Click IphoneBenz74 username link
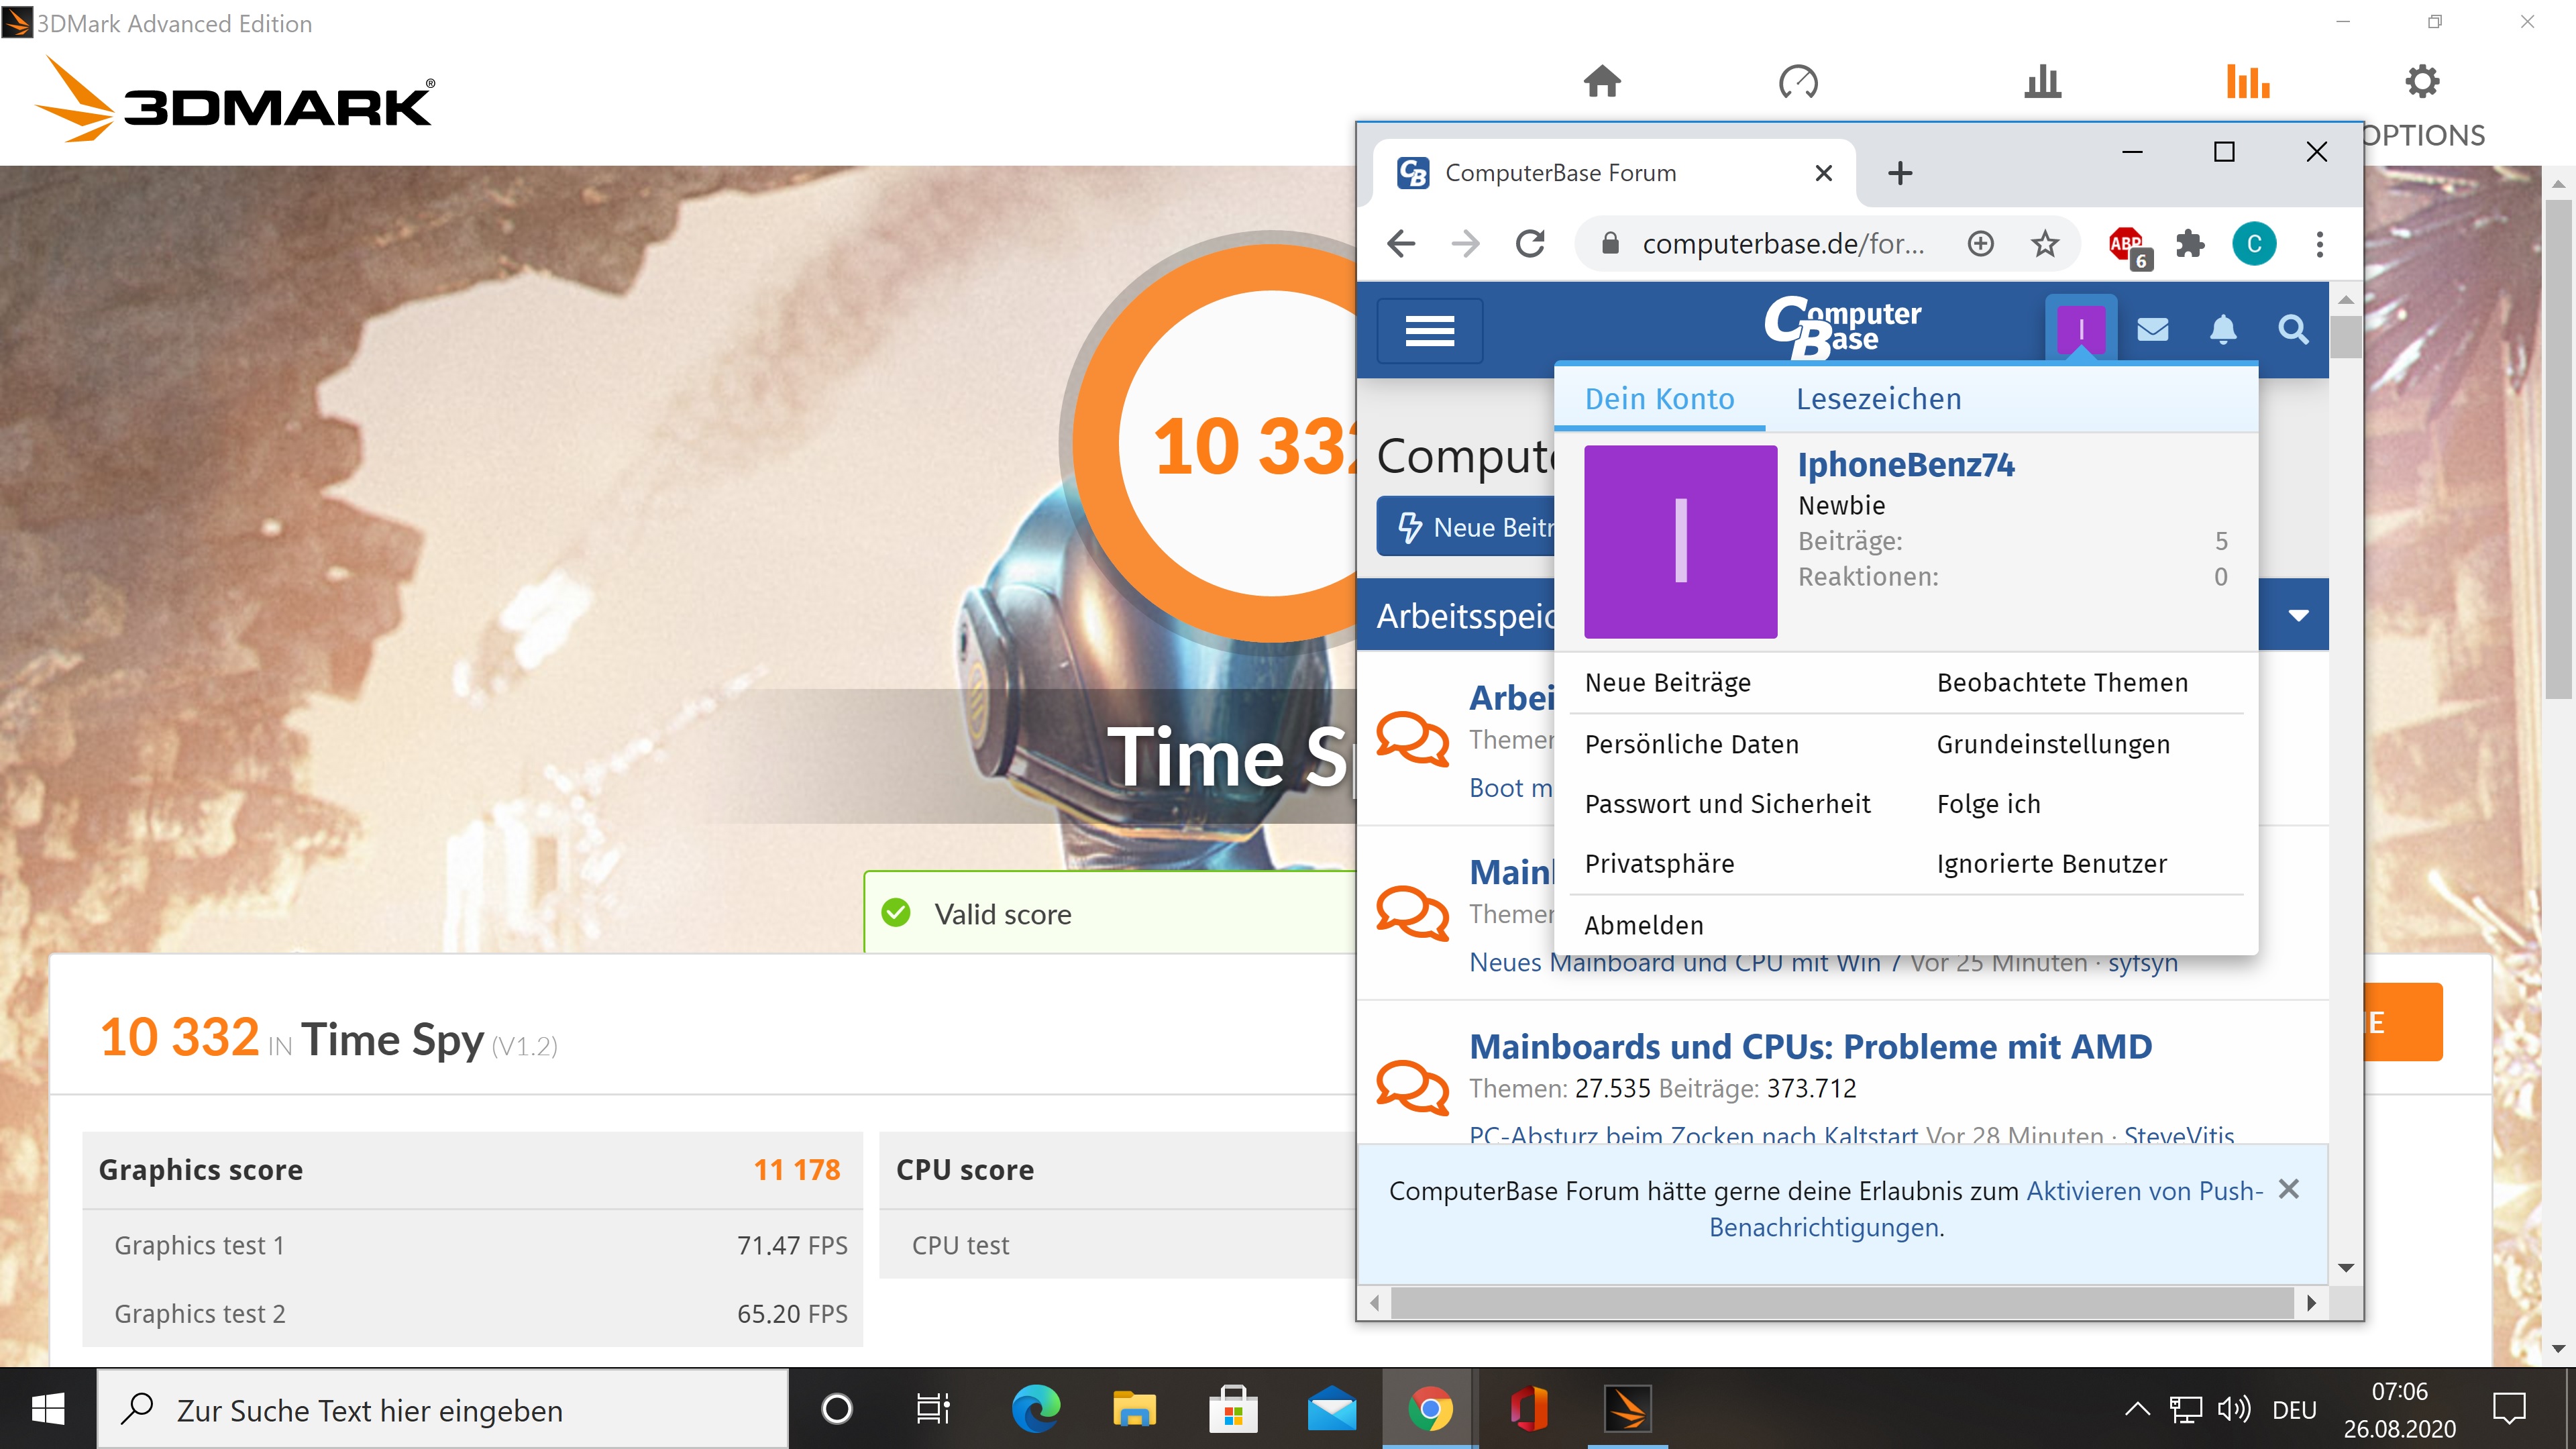This screenshot has height=1449, width=2576. coord(1905,465)
